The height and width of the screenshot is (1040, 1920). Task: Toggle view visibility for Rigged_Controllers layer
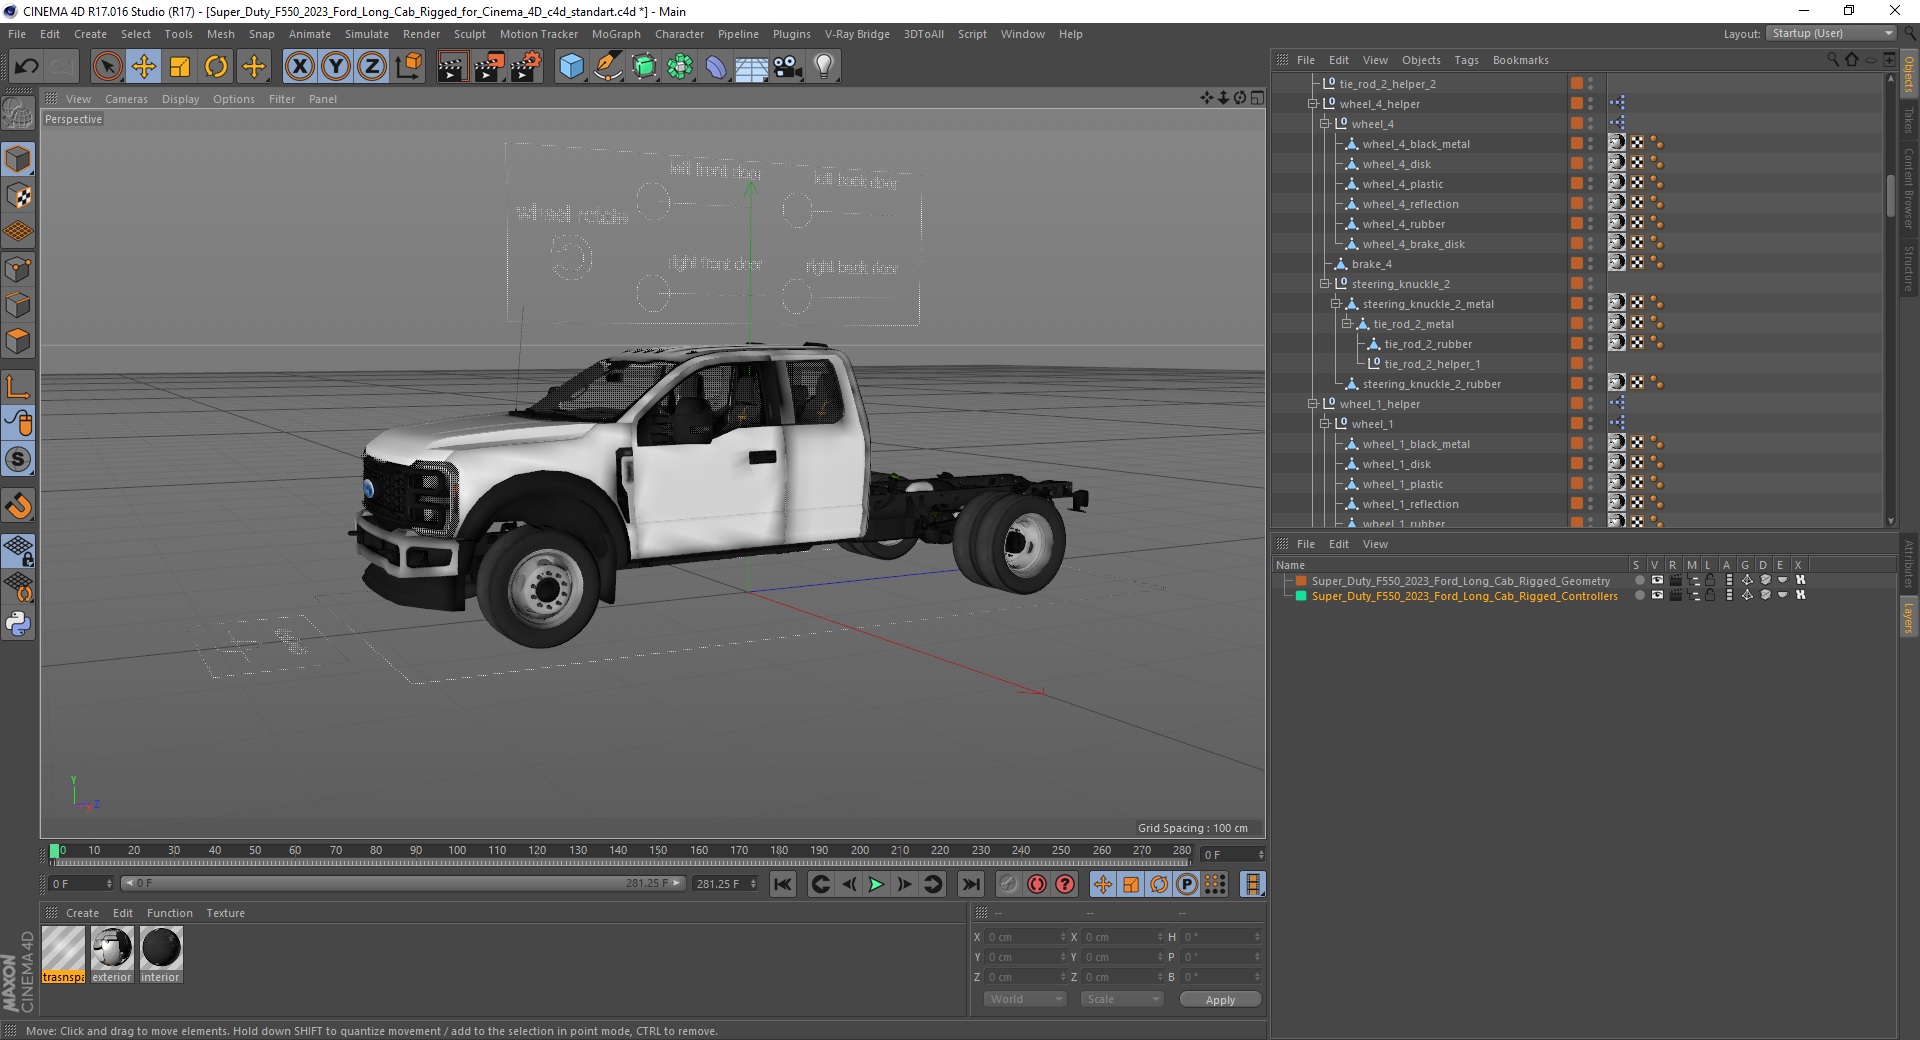(1657, 596)
